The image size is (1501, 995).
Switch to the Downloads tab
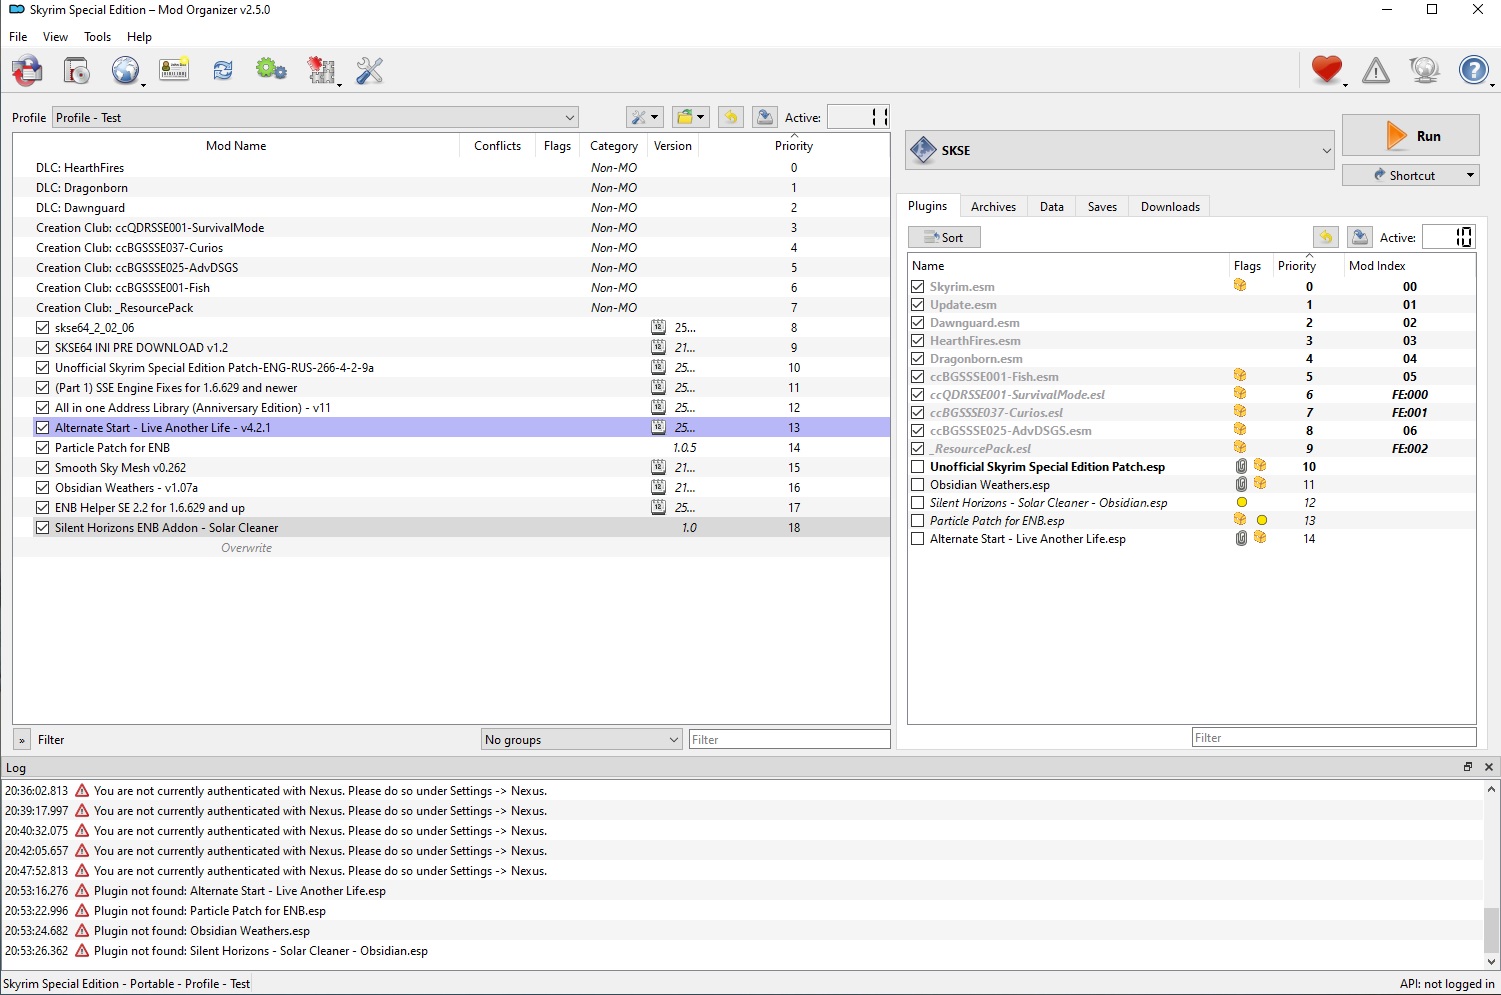[1170, 207]
